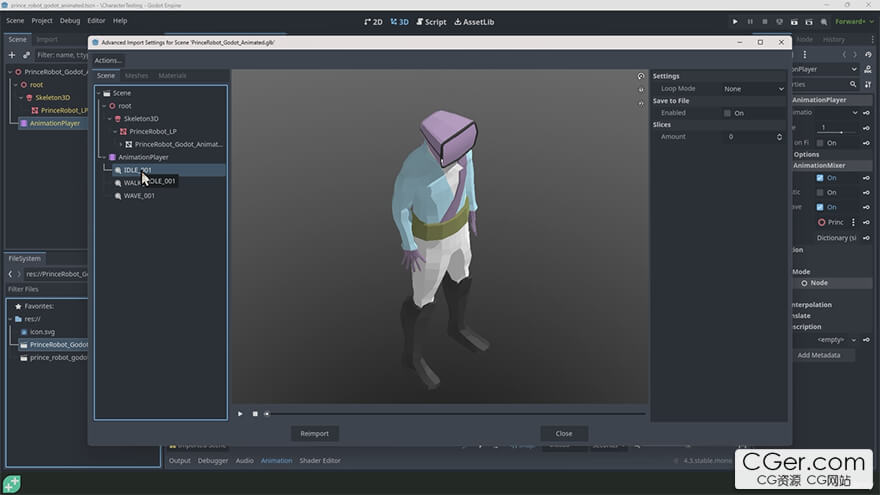Go back using FileSystem left arrow
880x495 pixels.
(x=10, y=274)
